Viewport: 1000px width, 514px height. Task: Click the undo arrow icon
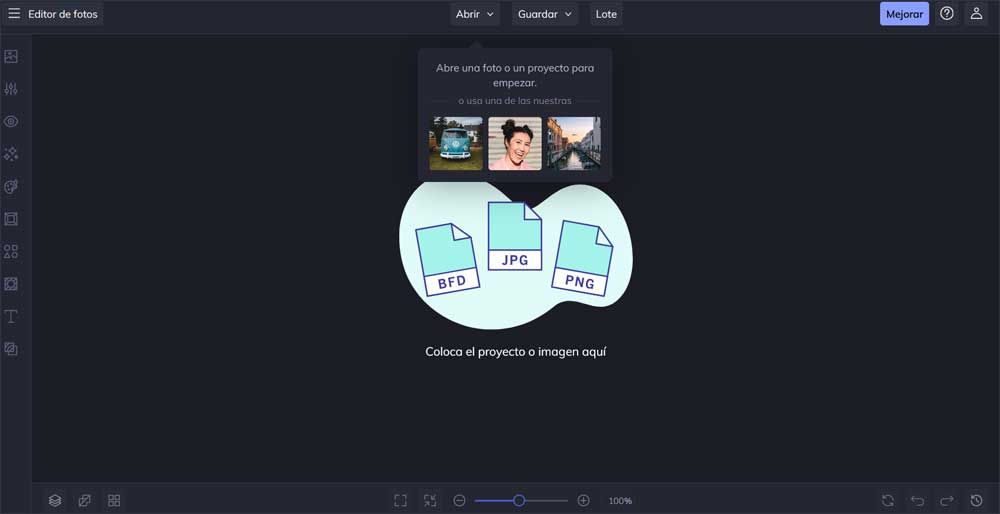(917, 501)
